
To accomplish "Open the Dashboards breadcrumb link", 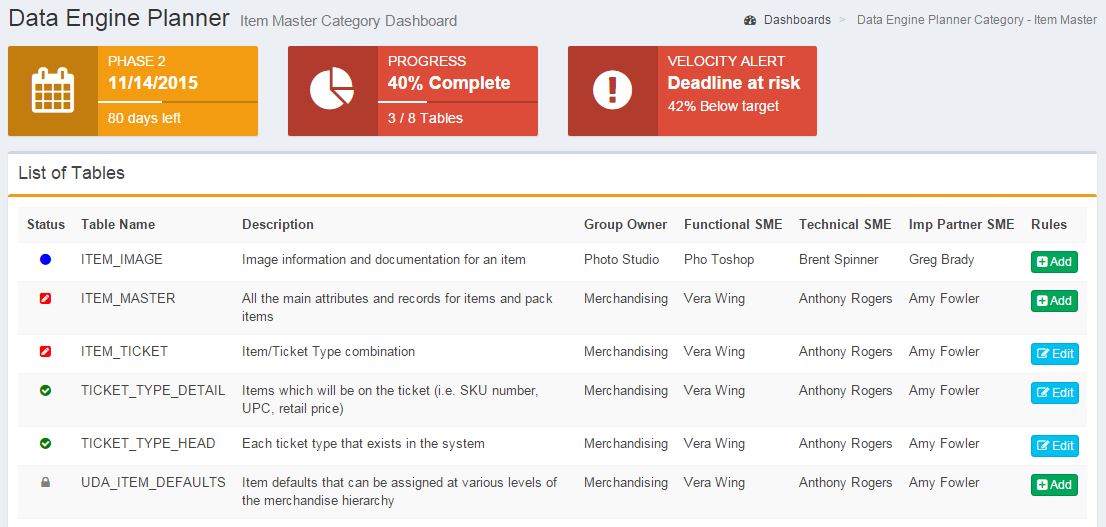I will click(797, 20).
